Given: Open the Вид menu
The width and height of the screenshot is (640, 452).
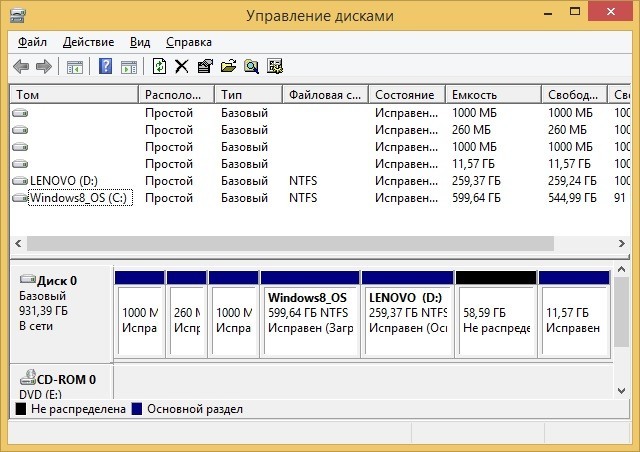Looking at the screenshot, I should pos(140,42).
